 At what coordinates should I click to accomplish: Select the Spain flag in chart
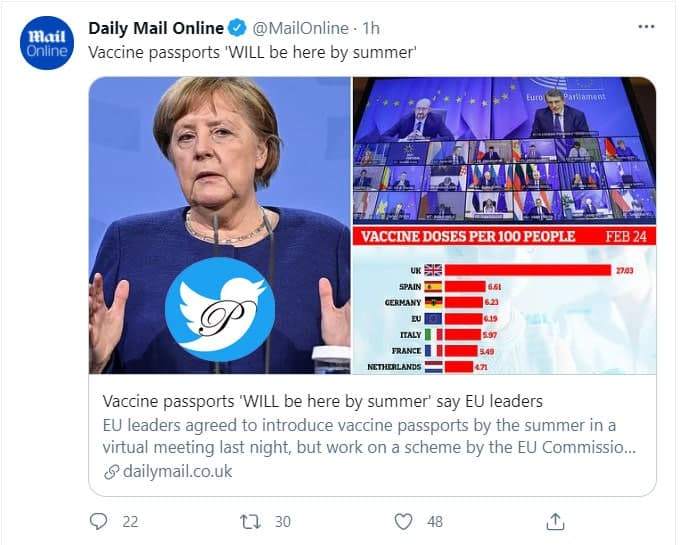[433, 286]
